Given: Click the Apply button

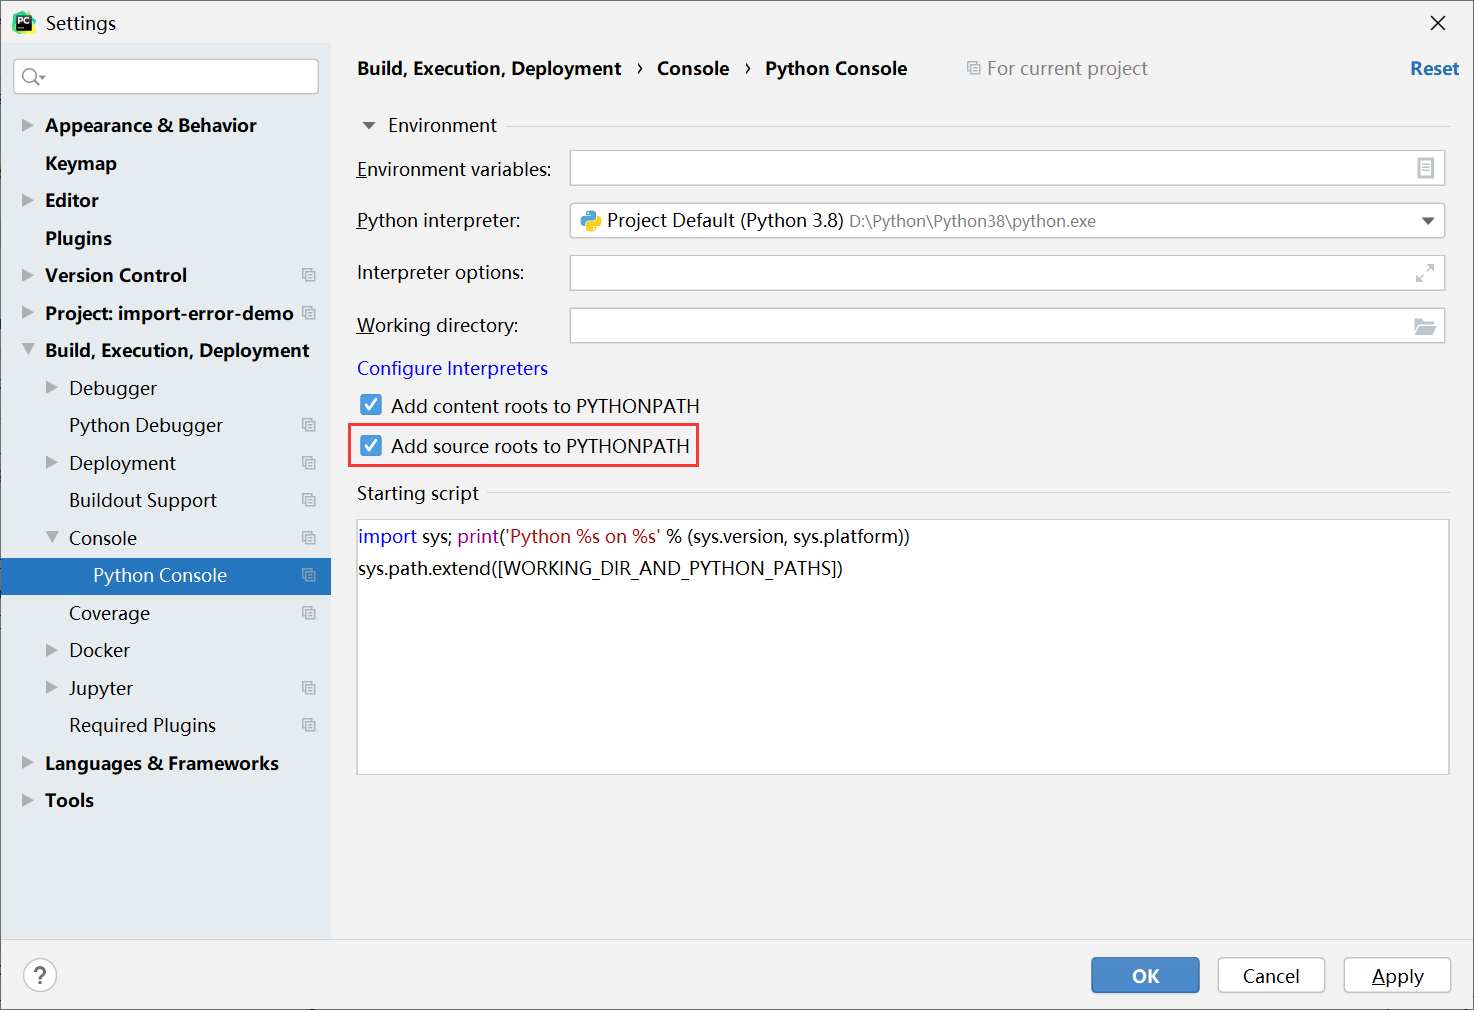Looking at the screenshot, I should pos(1397,975).
